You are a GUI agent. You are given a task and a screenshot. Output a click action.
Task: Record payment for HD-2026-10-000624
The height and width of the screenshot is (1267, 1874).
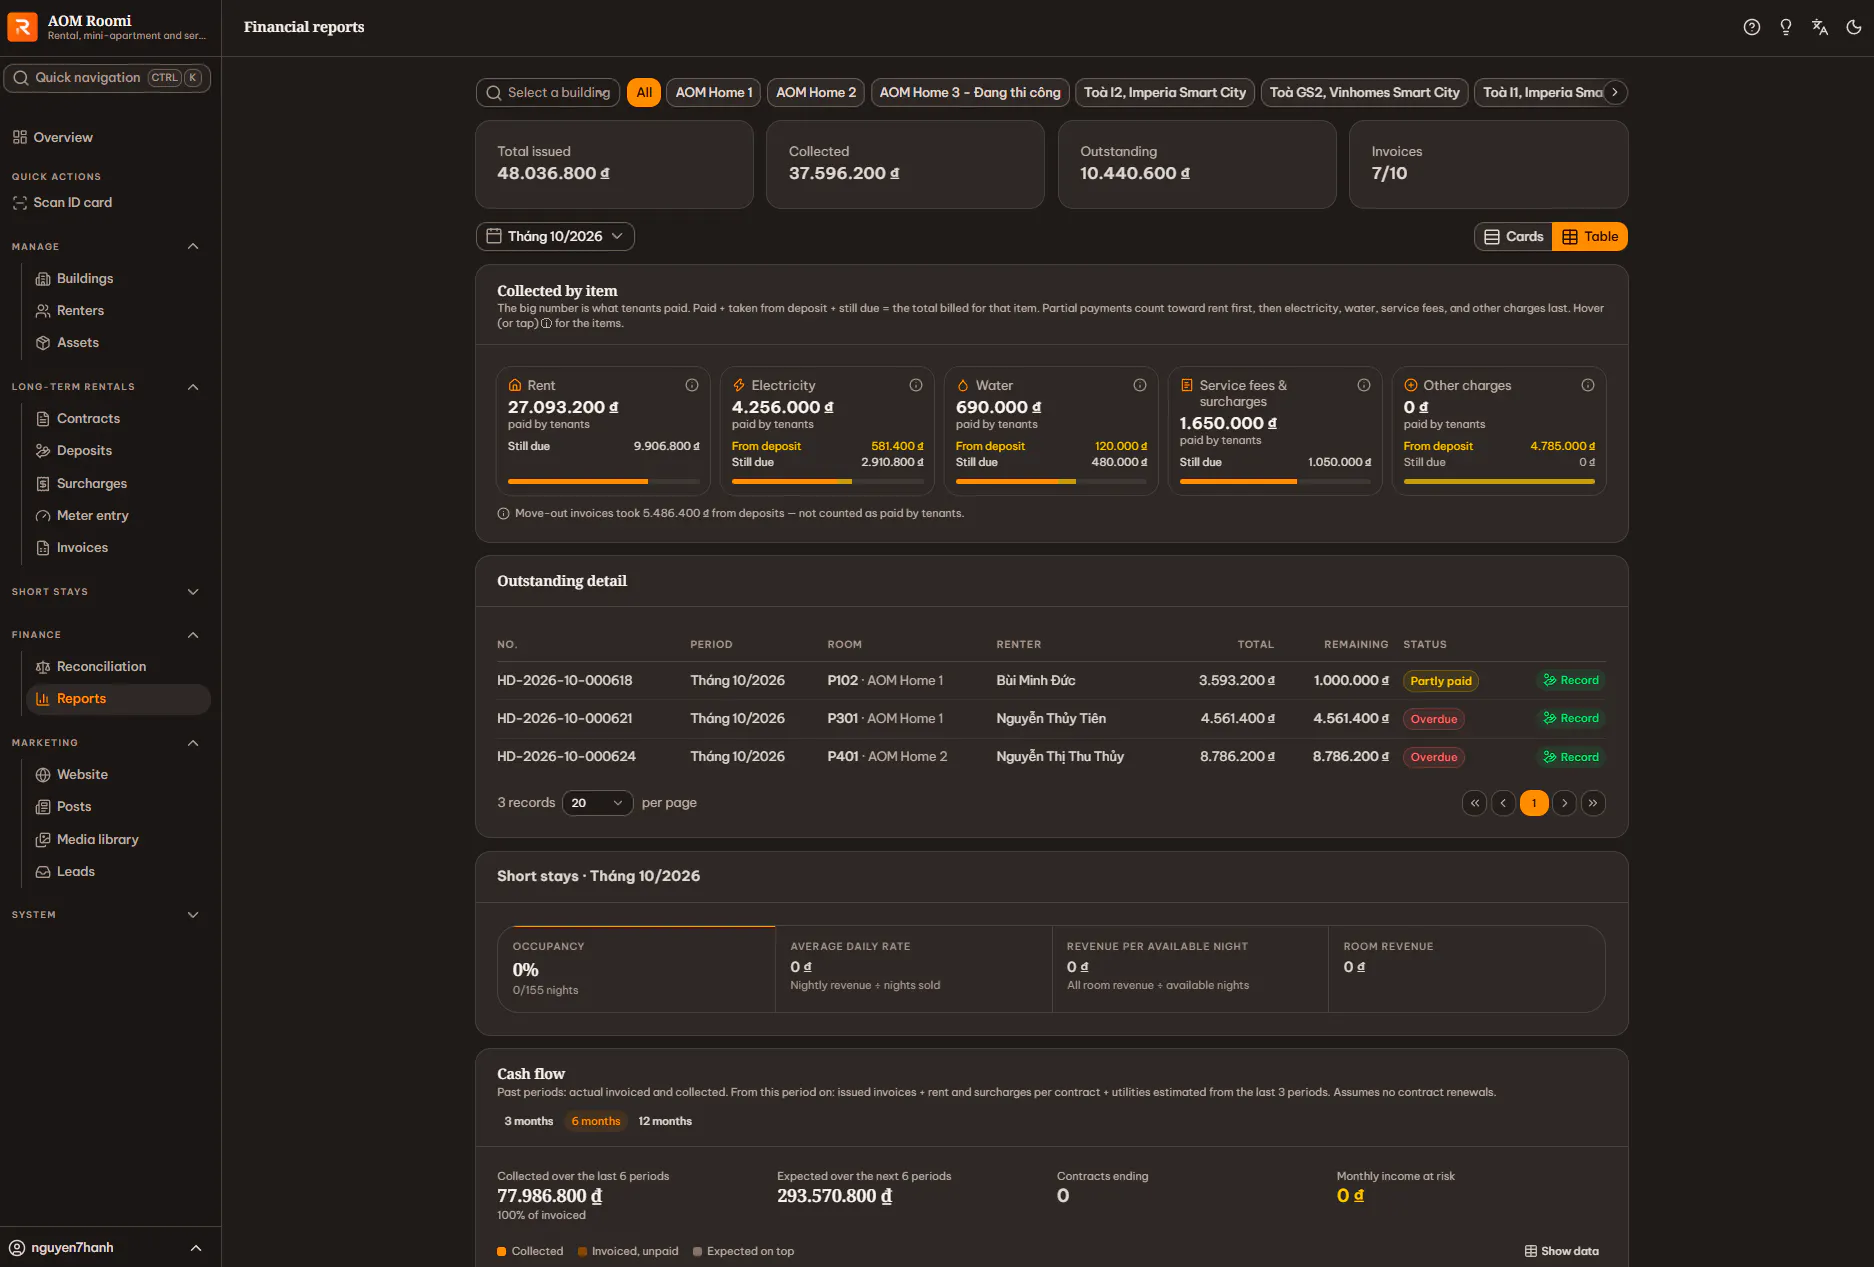(x=1571, y=757)
